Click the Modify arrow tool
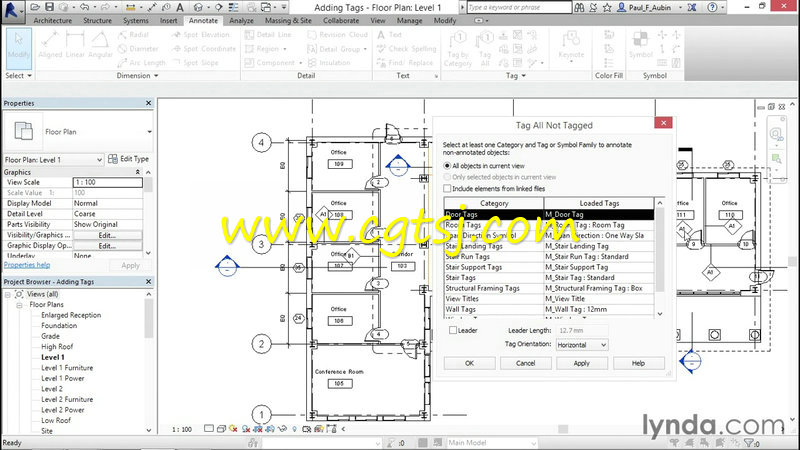 (x=19, y=48)
